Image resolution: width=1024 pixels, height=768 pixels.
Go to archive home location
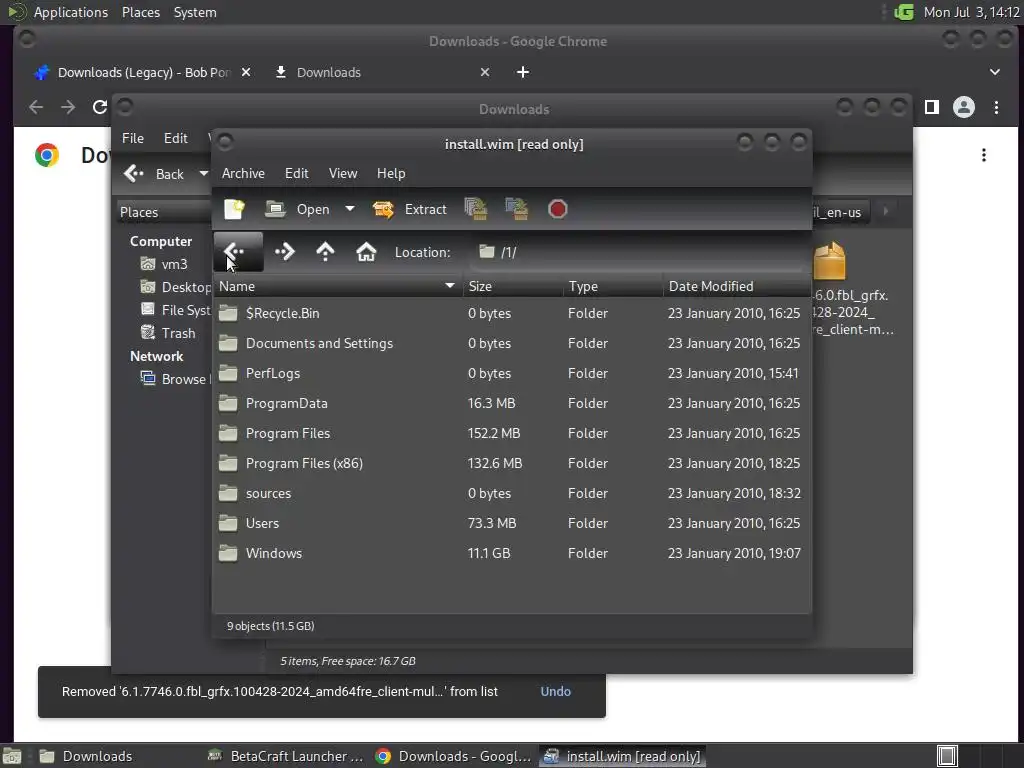point(366,252)
